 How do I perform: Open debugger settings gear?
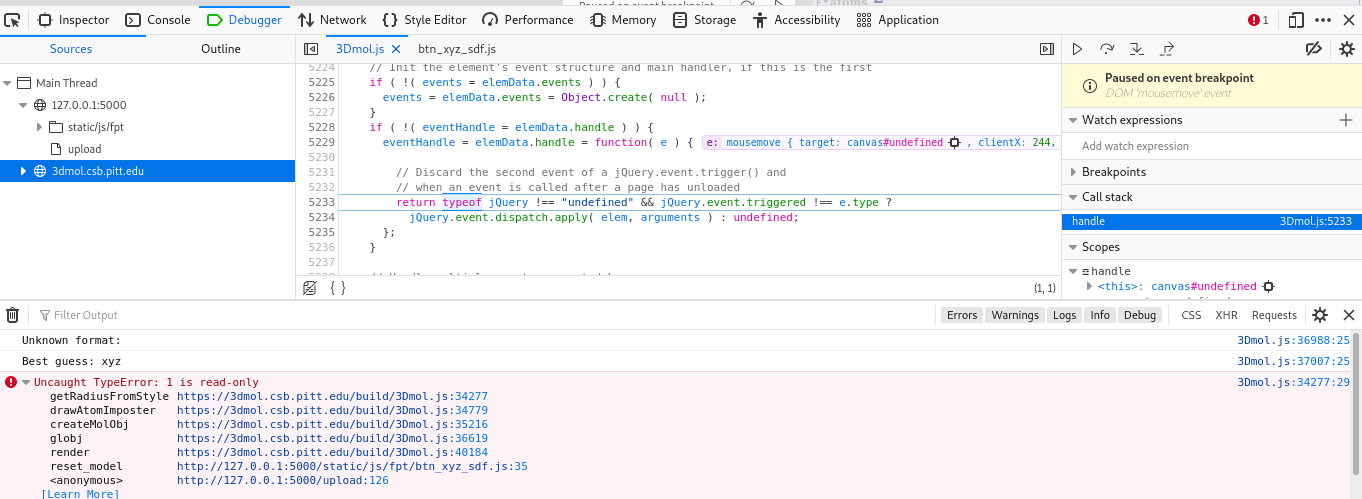(x=1346, y=49)
